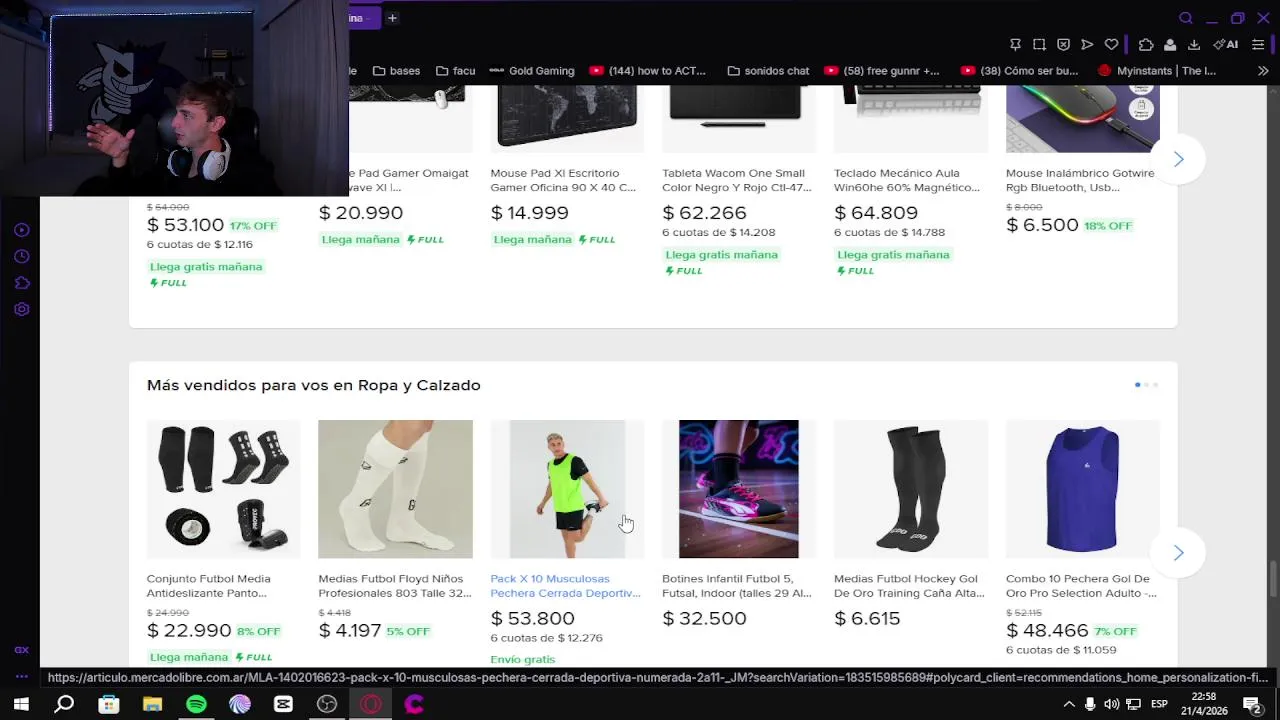Viewport: 1280px width, 720px height.
Task: Open Combo 10 Pechera Gol De Oro listing
Action: tap(1081, 586)
